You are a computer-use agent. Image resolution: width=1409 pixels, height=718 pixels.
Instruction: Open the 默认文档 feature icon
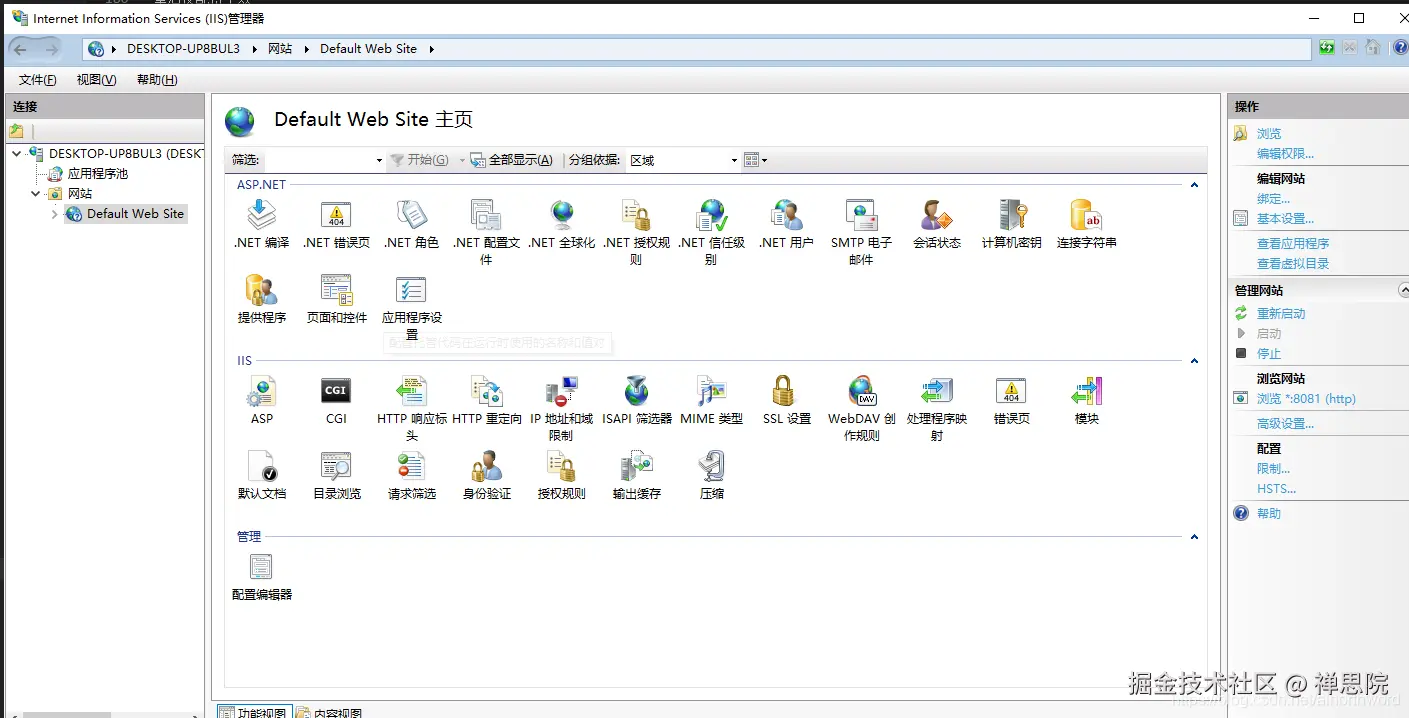point(261,467)
